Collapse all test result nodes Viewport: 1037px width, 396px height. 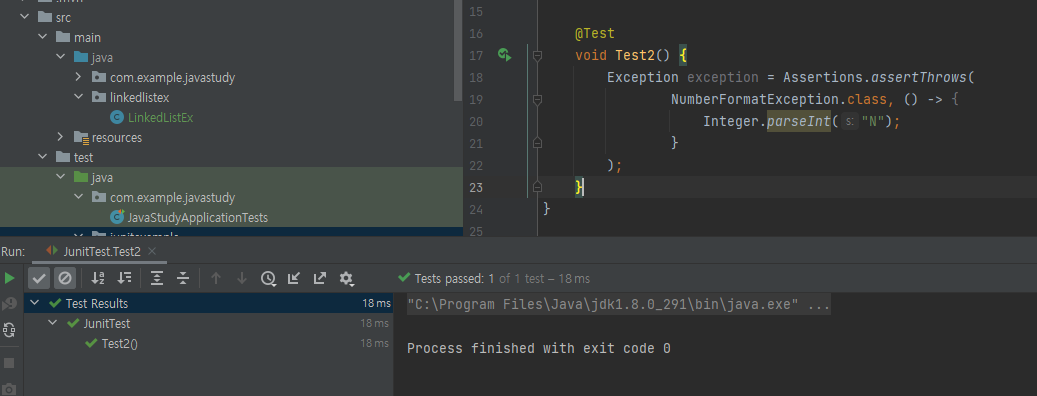tap(183, 278)
